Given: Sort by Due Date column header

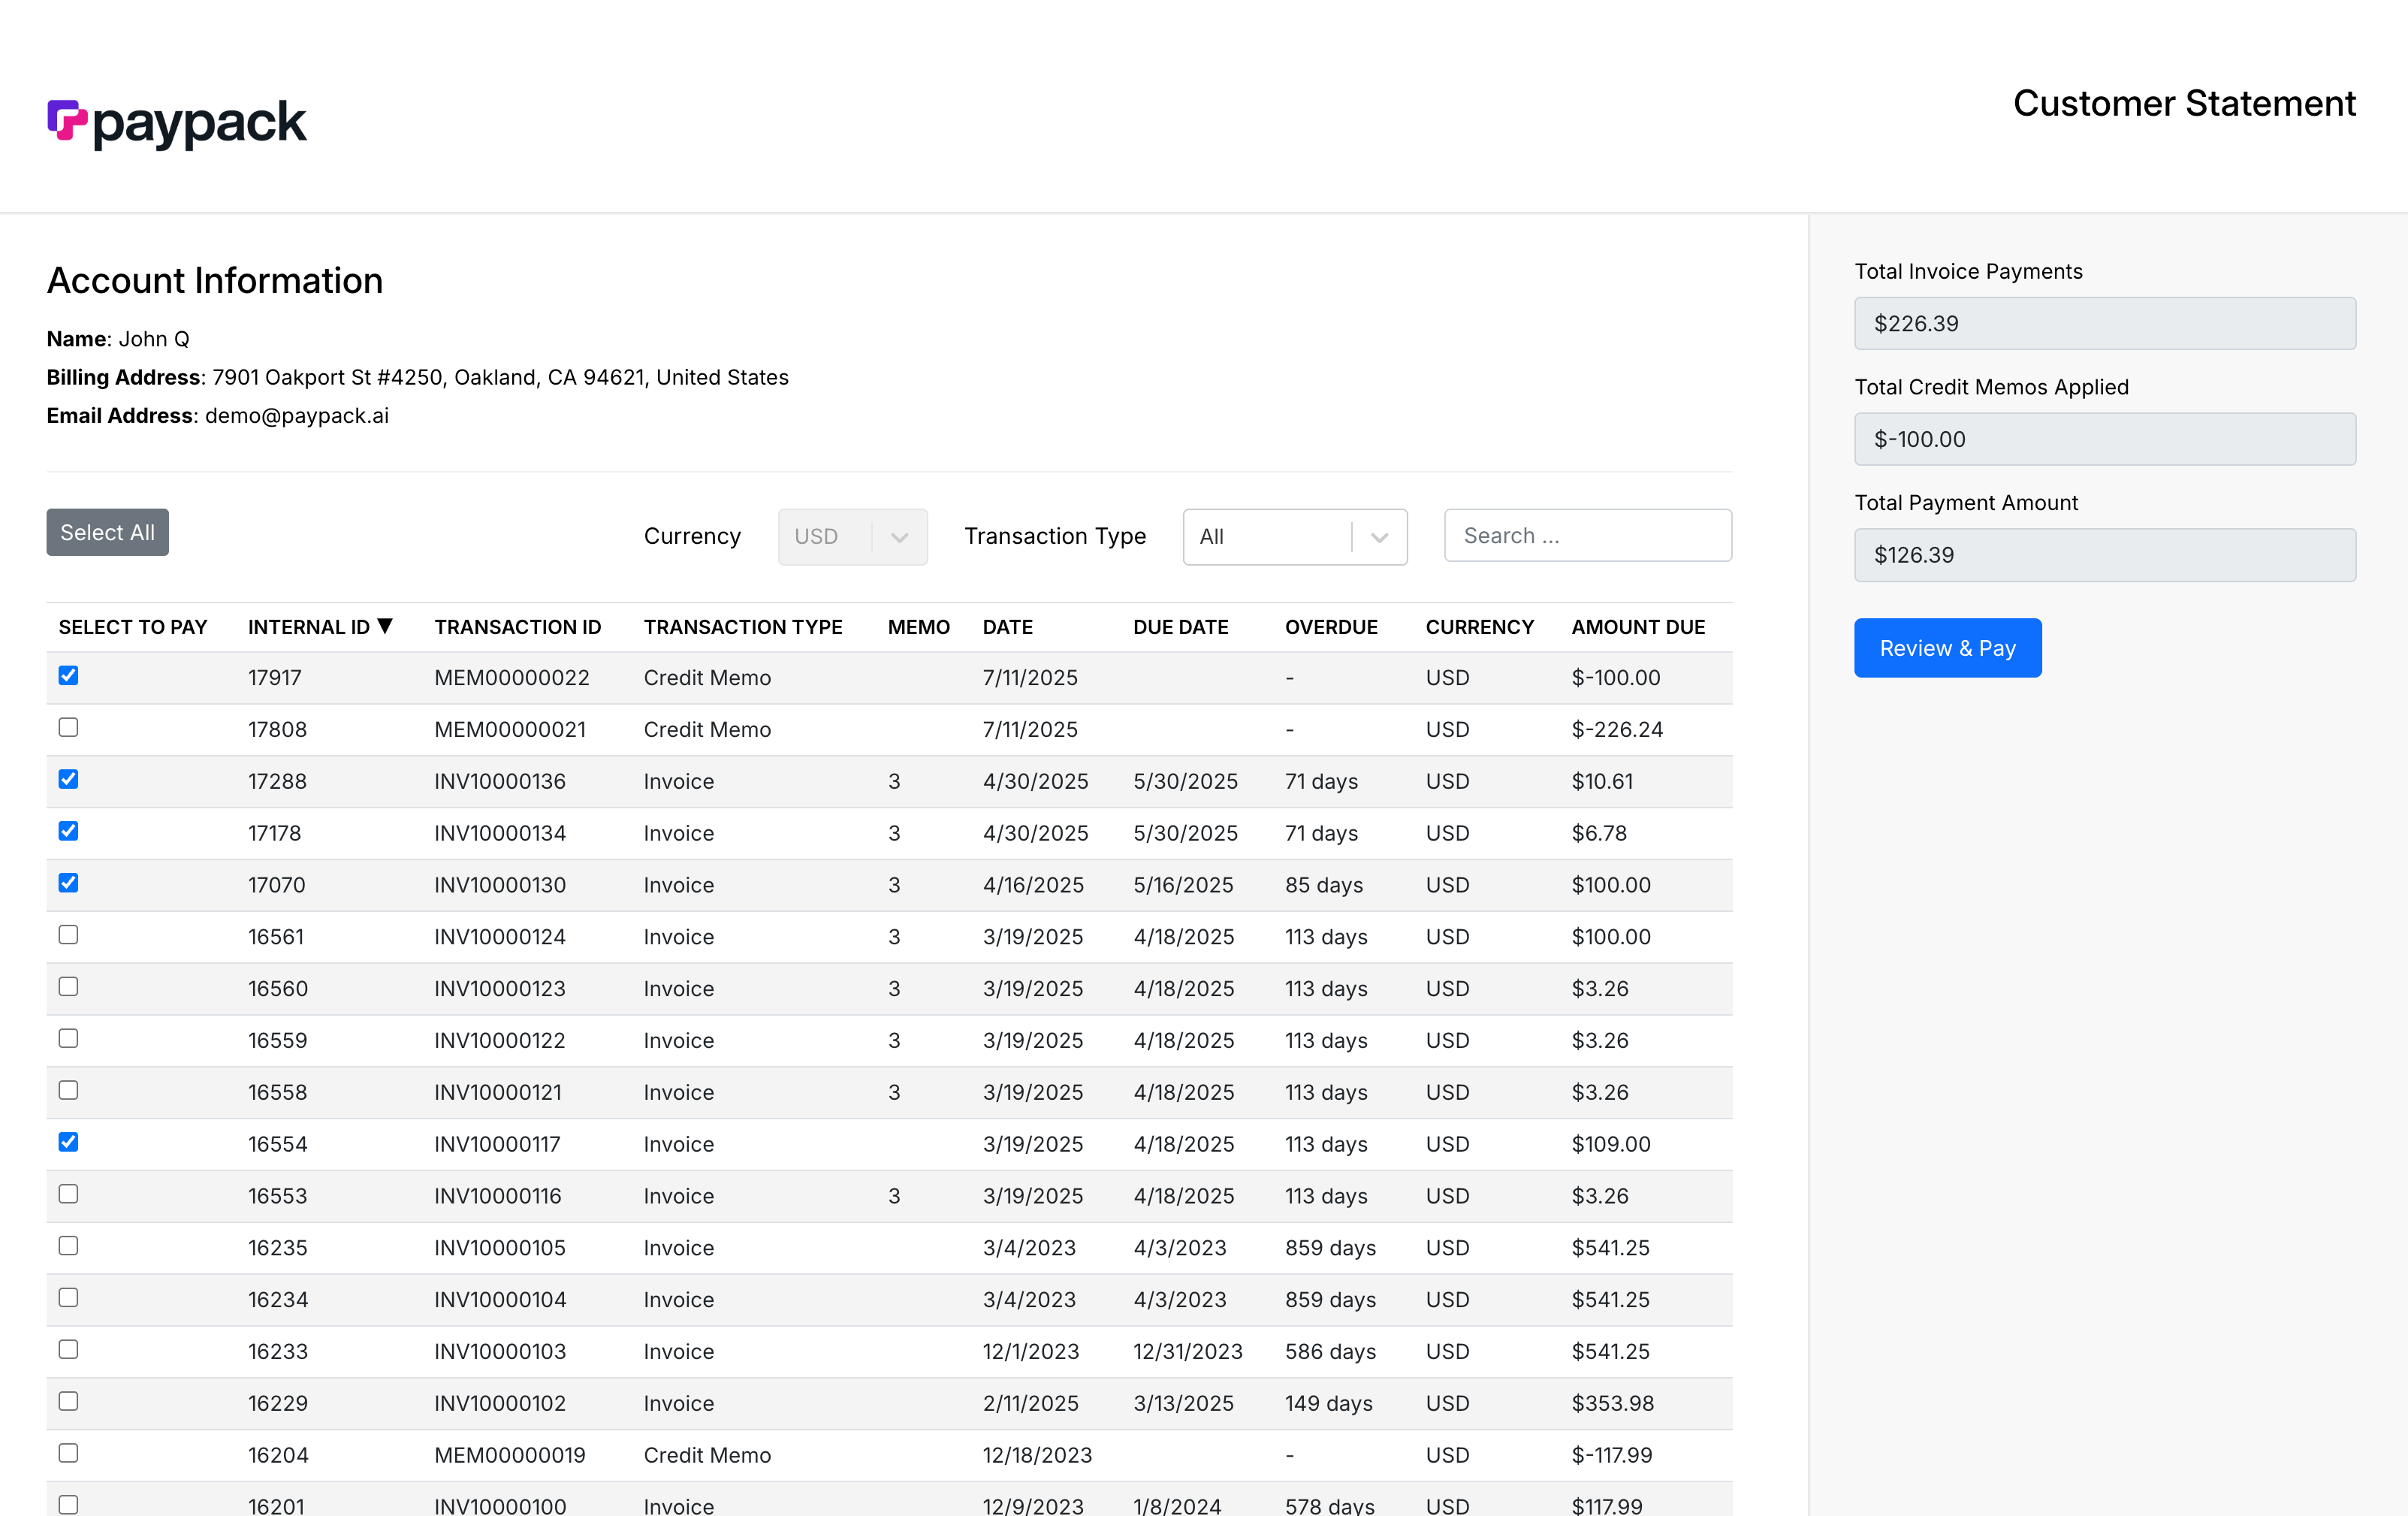Looking at the screenshot, I should [x=1180, y=627].
